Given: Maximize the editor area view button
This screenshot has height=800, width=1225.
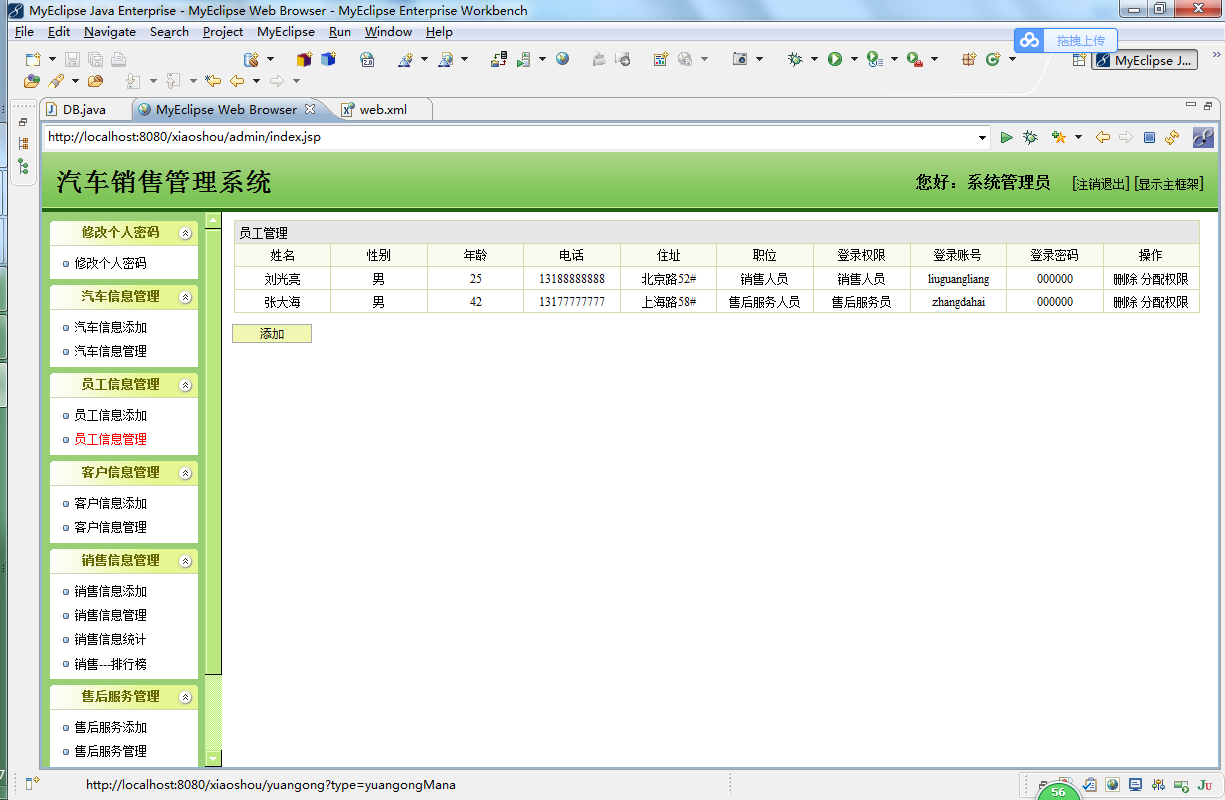Looking at the screenshot, I should tap(1209, 105).
